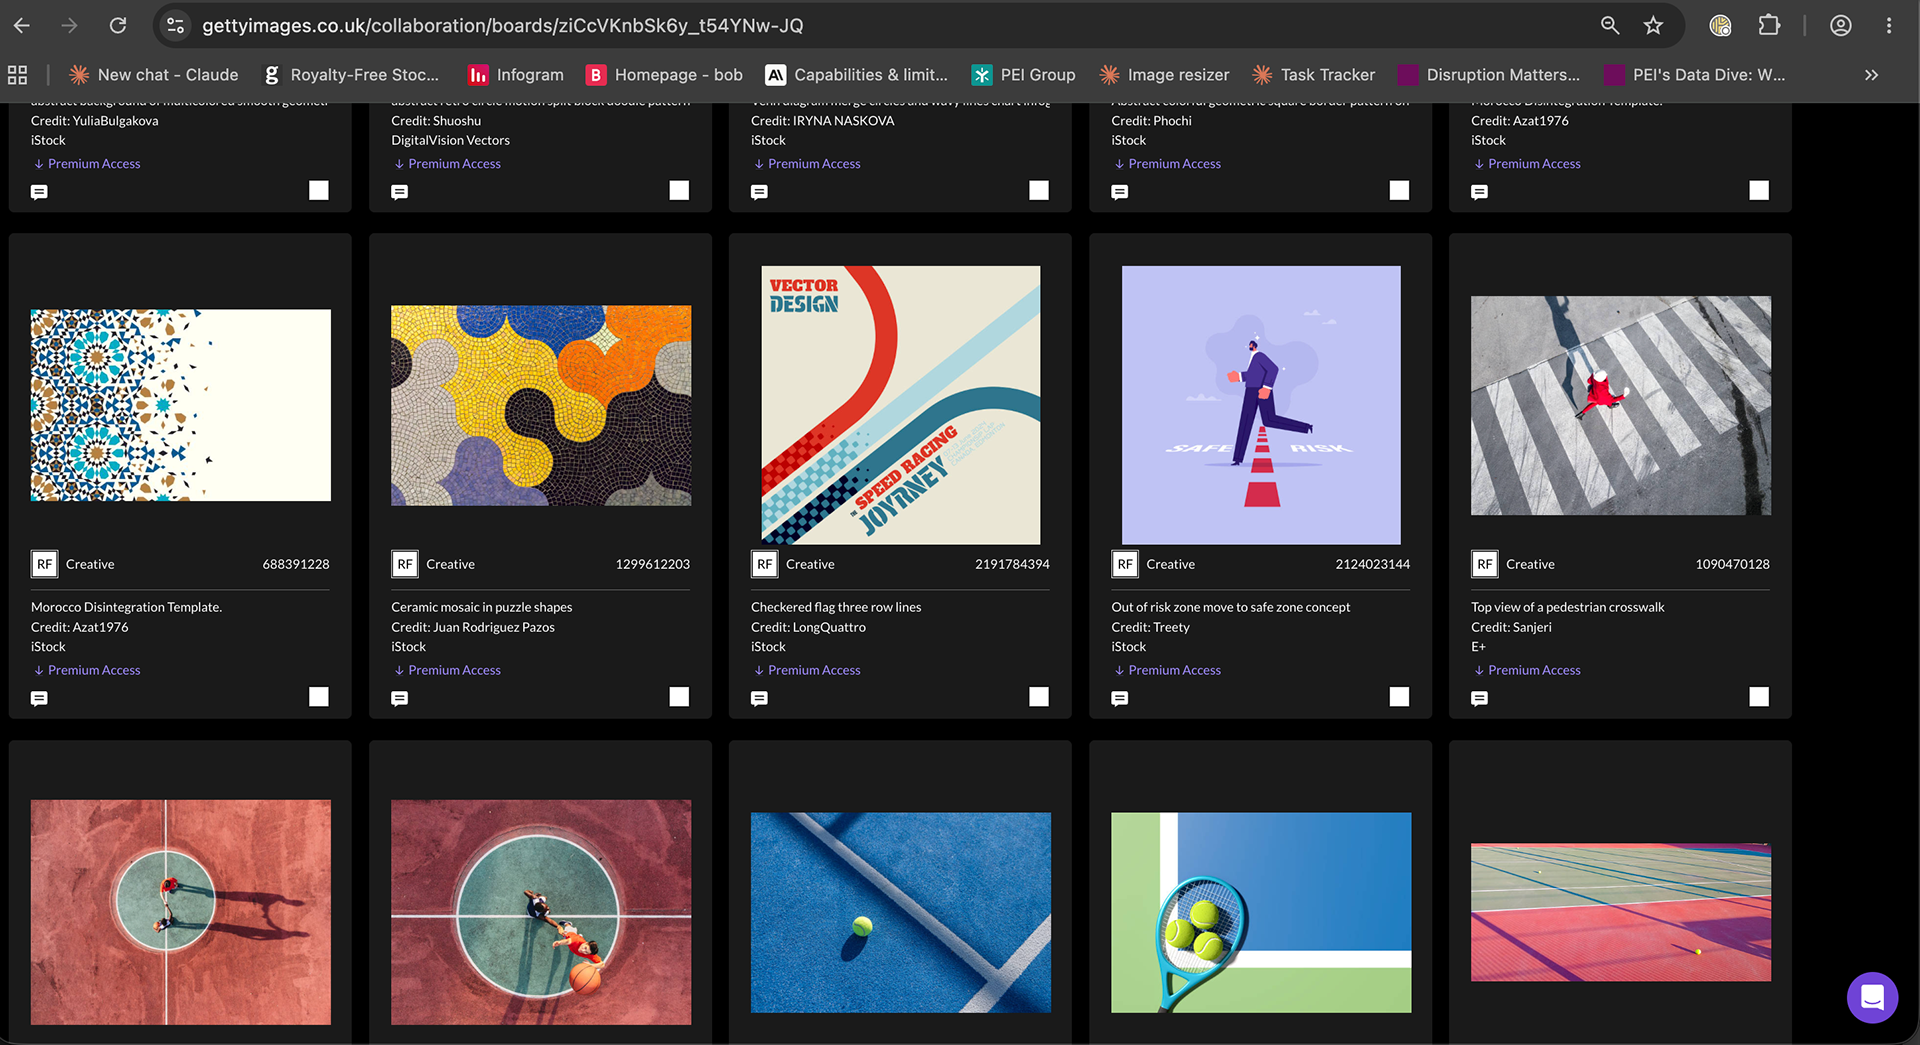Open the tennis racket with balls thumbnail
The image size is (1920, 1045).
pos(1261,912)
